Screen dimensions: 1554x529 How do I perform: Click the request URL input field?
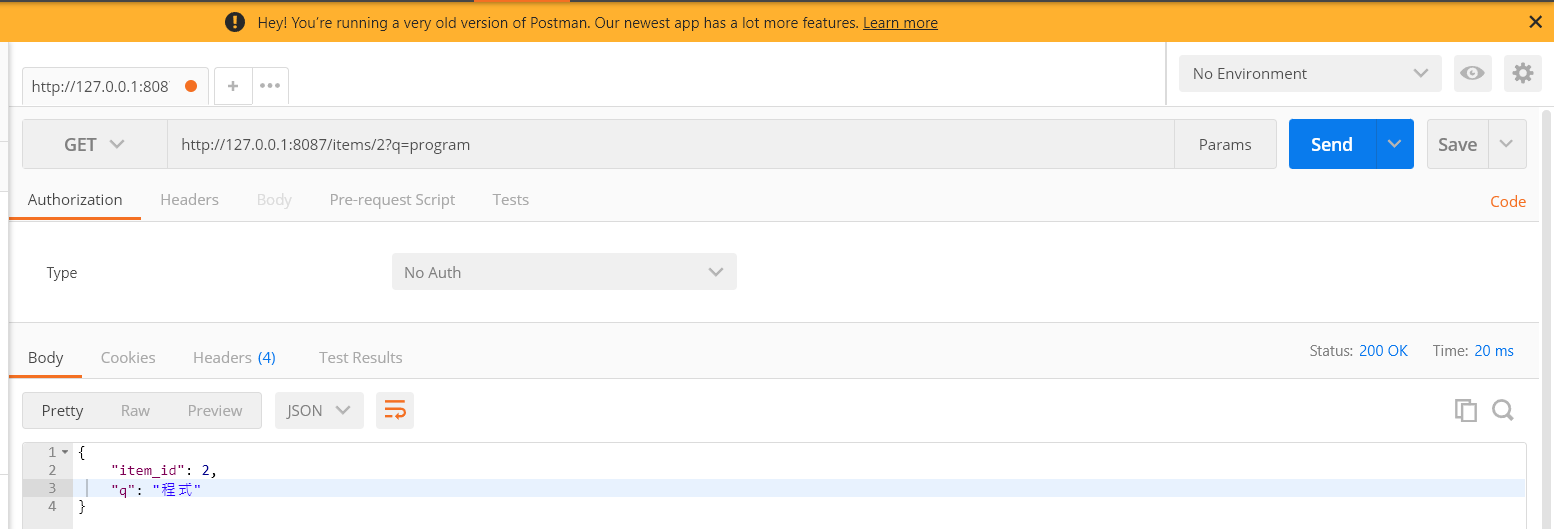[670, 144]
